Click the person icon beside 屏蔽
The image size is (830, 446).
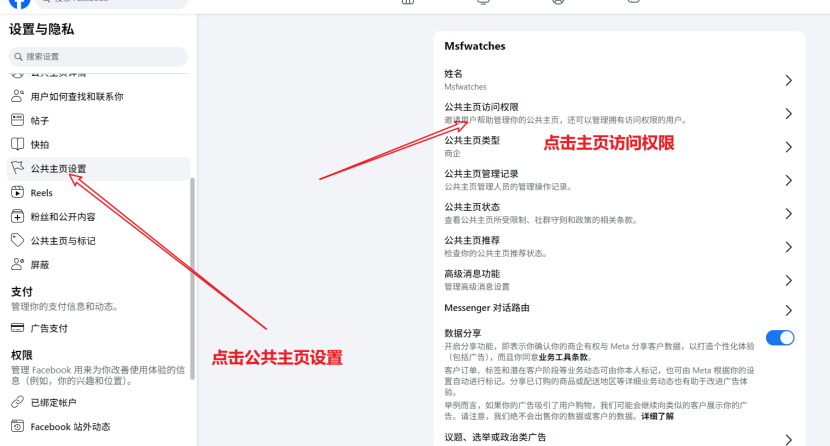17,264
